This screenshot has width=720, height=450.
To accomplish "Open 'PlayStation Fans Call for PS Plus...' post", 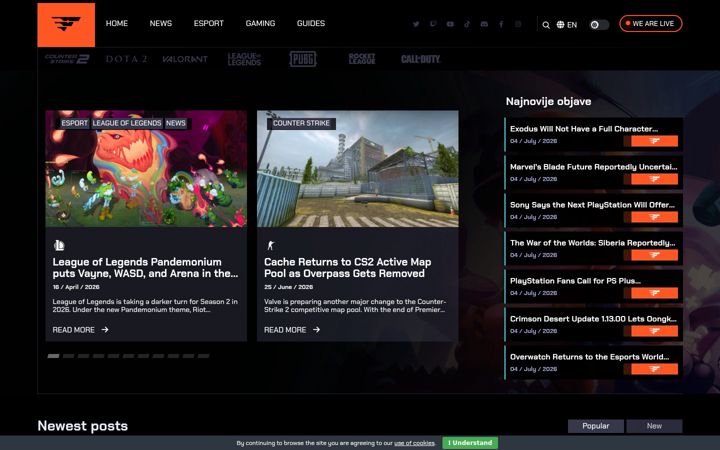I will pos(575,281).
